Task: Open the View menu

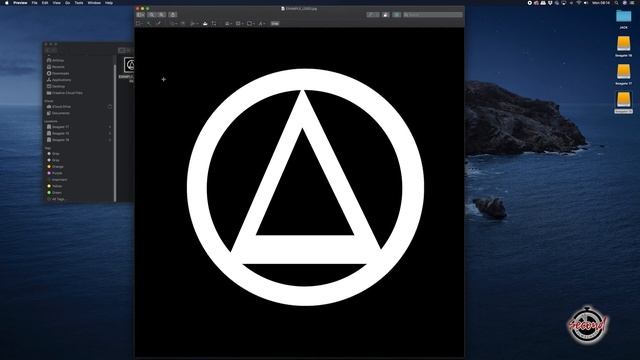Action: (x=57, y=3)
